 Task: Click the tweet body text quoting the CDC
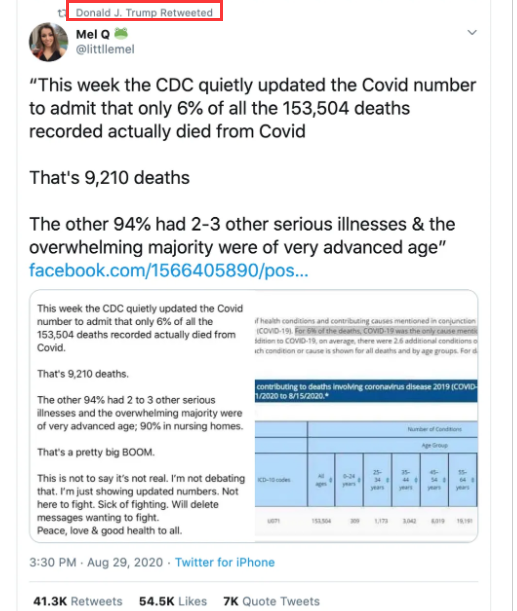(x=252, y=166)
